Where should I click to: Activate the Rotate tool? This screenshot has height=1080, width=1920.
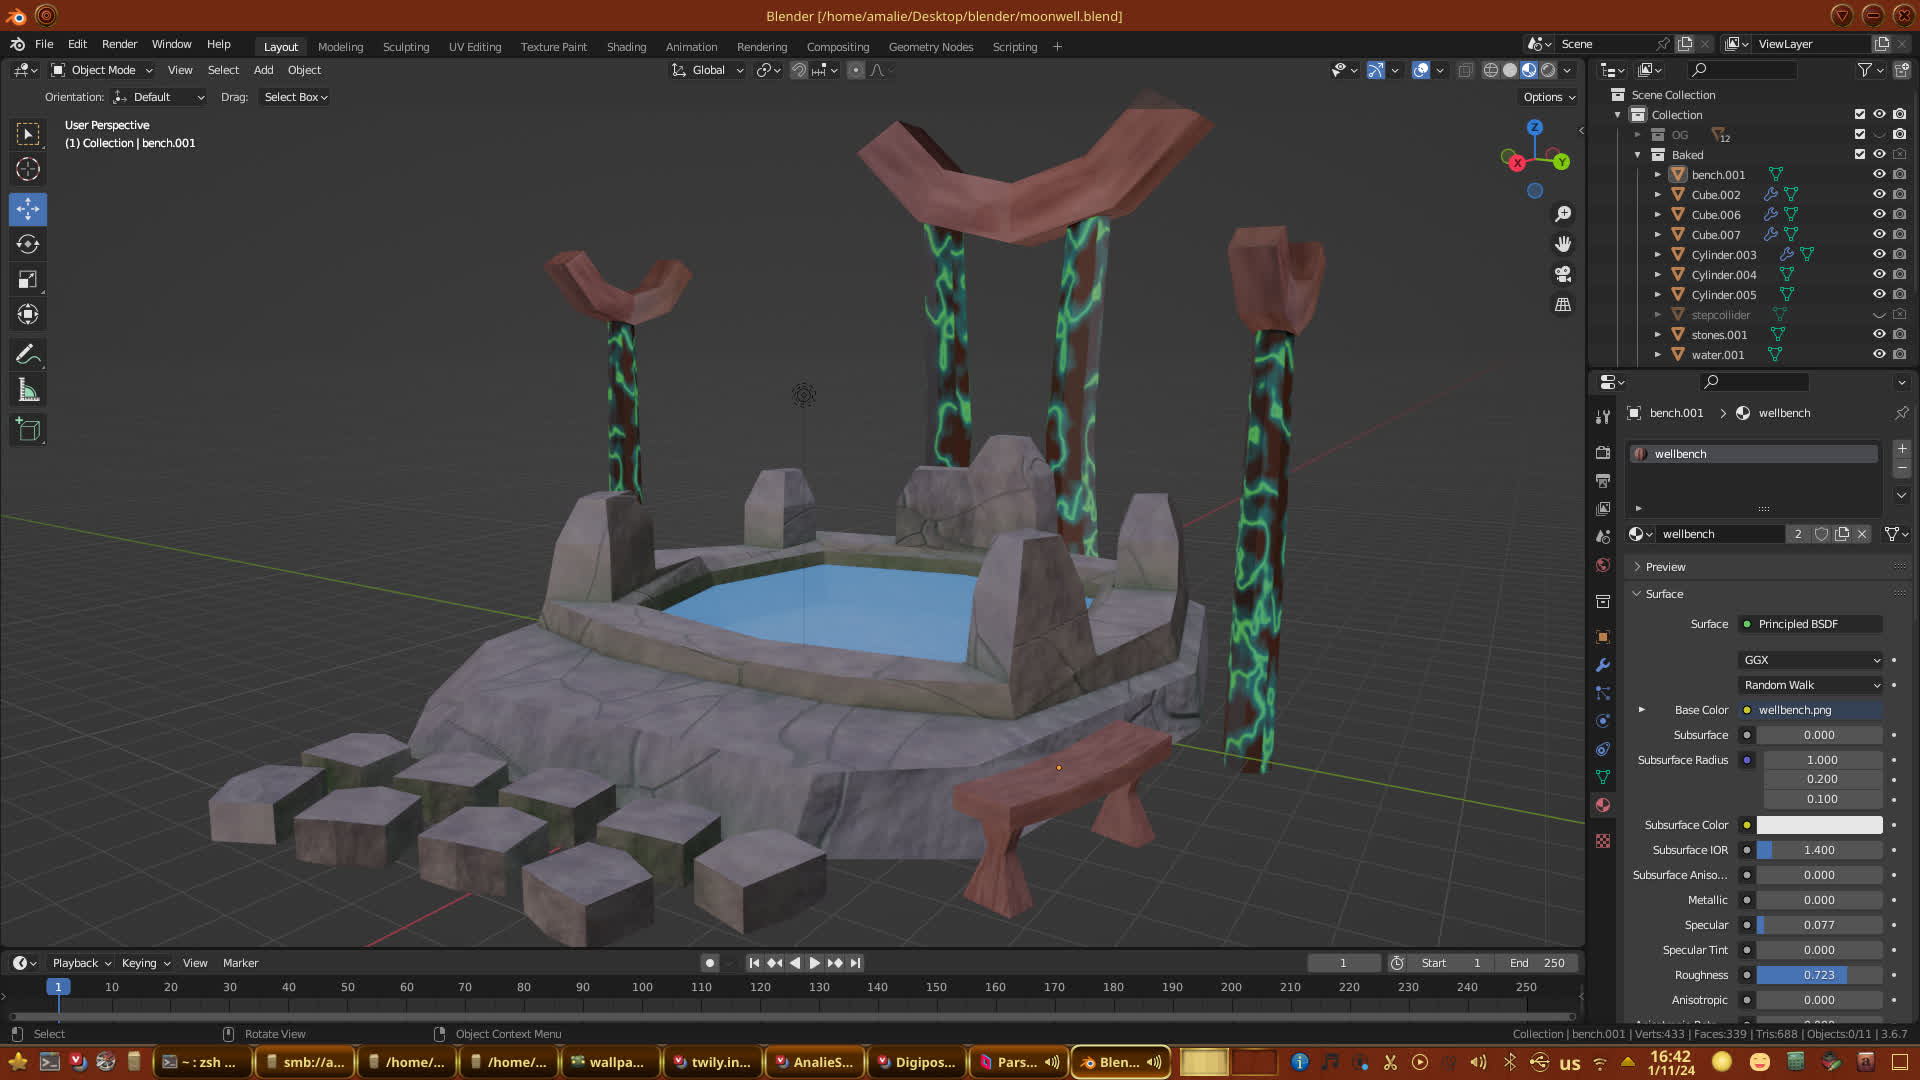coord(28,244)
